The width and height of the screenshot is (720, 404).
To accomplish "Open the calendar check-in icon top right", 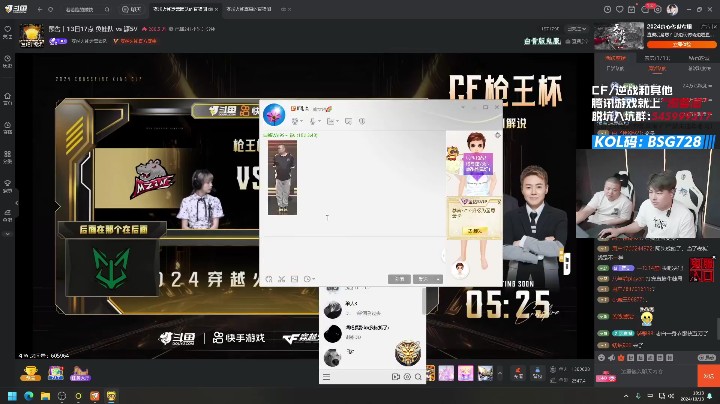I will coord(631,9).
